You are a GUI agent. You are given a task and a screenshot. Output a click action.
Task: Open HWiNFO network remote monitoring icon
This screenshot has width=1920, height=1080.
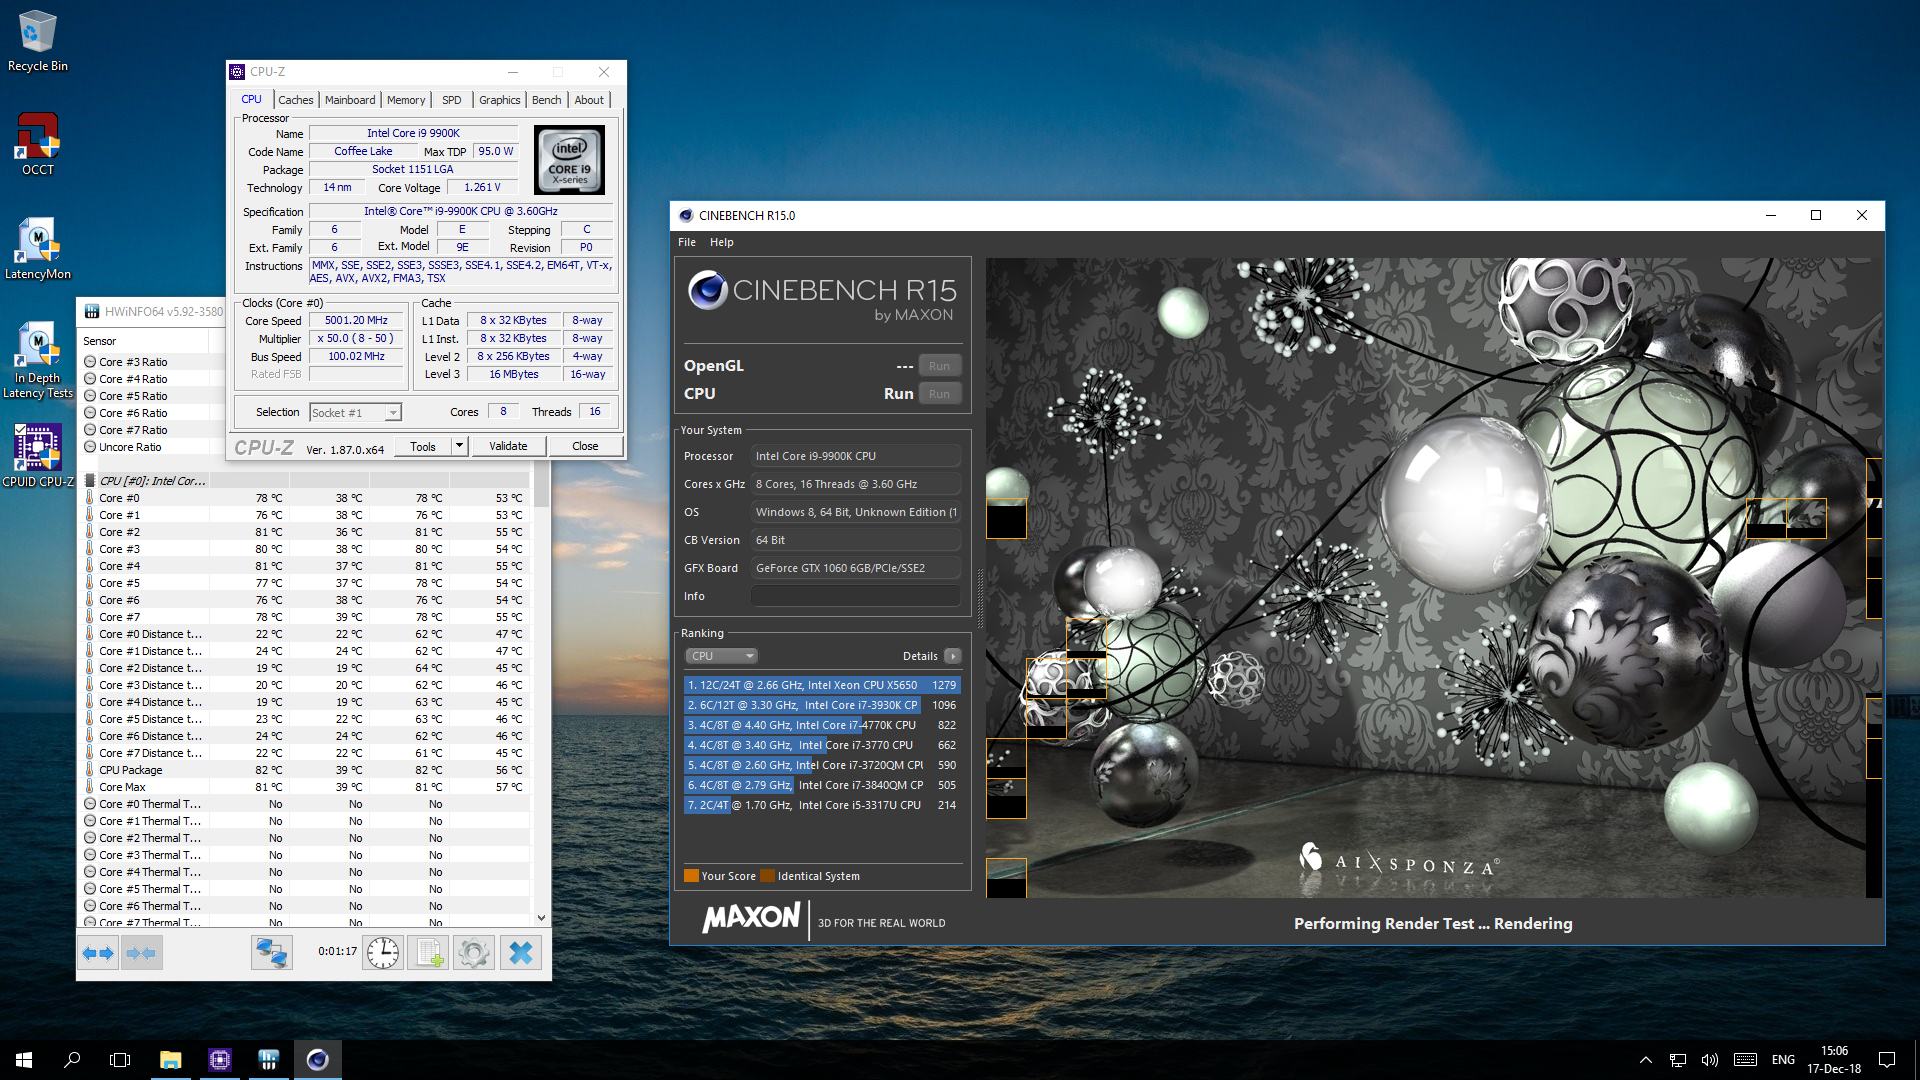(271, 953)
